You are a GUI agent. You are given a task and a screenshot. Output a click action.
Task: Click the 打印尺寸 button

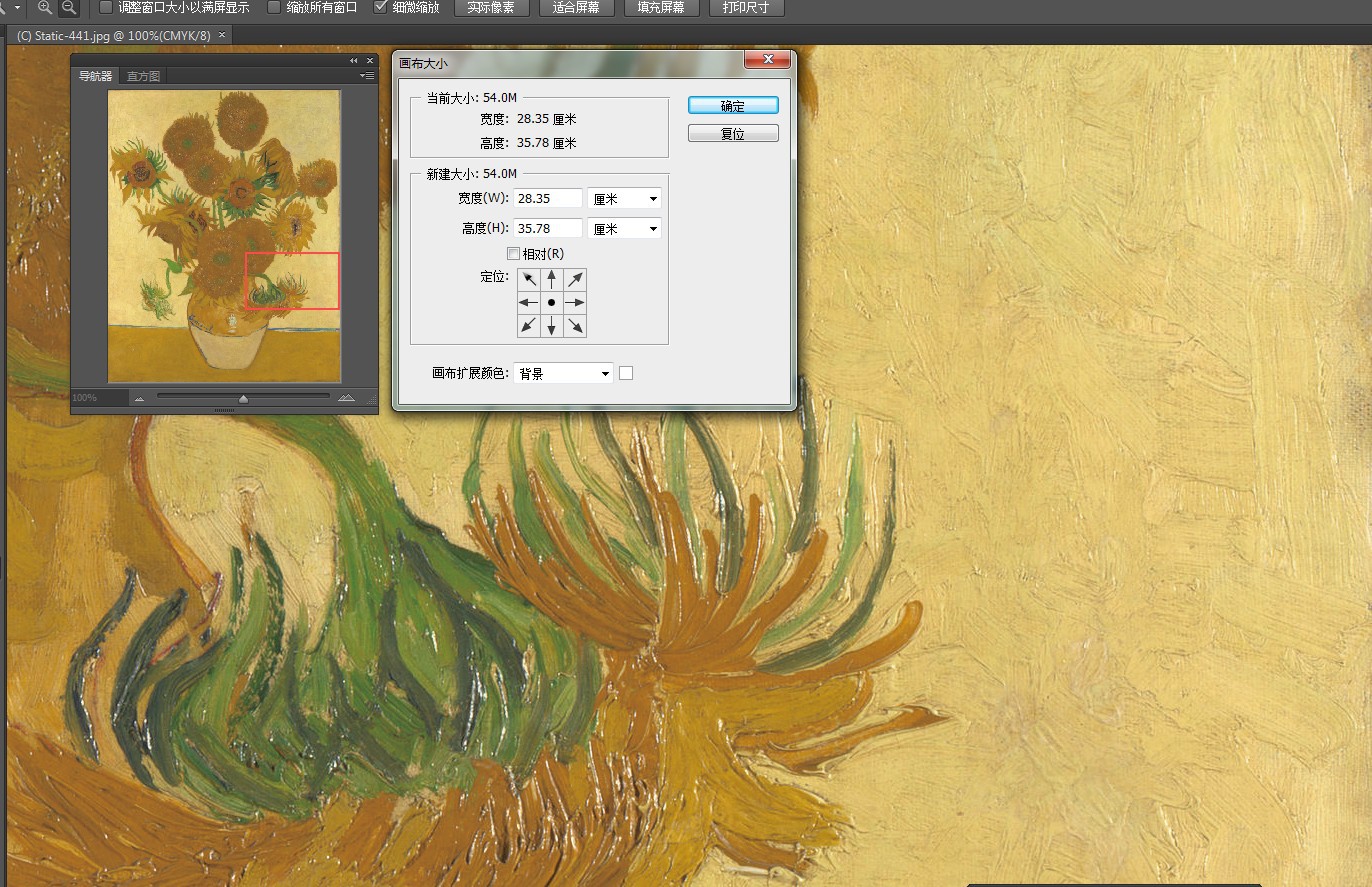click(746, 8)
